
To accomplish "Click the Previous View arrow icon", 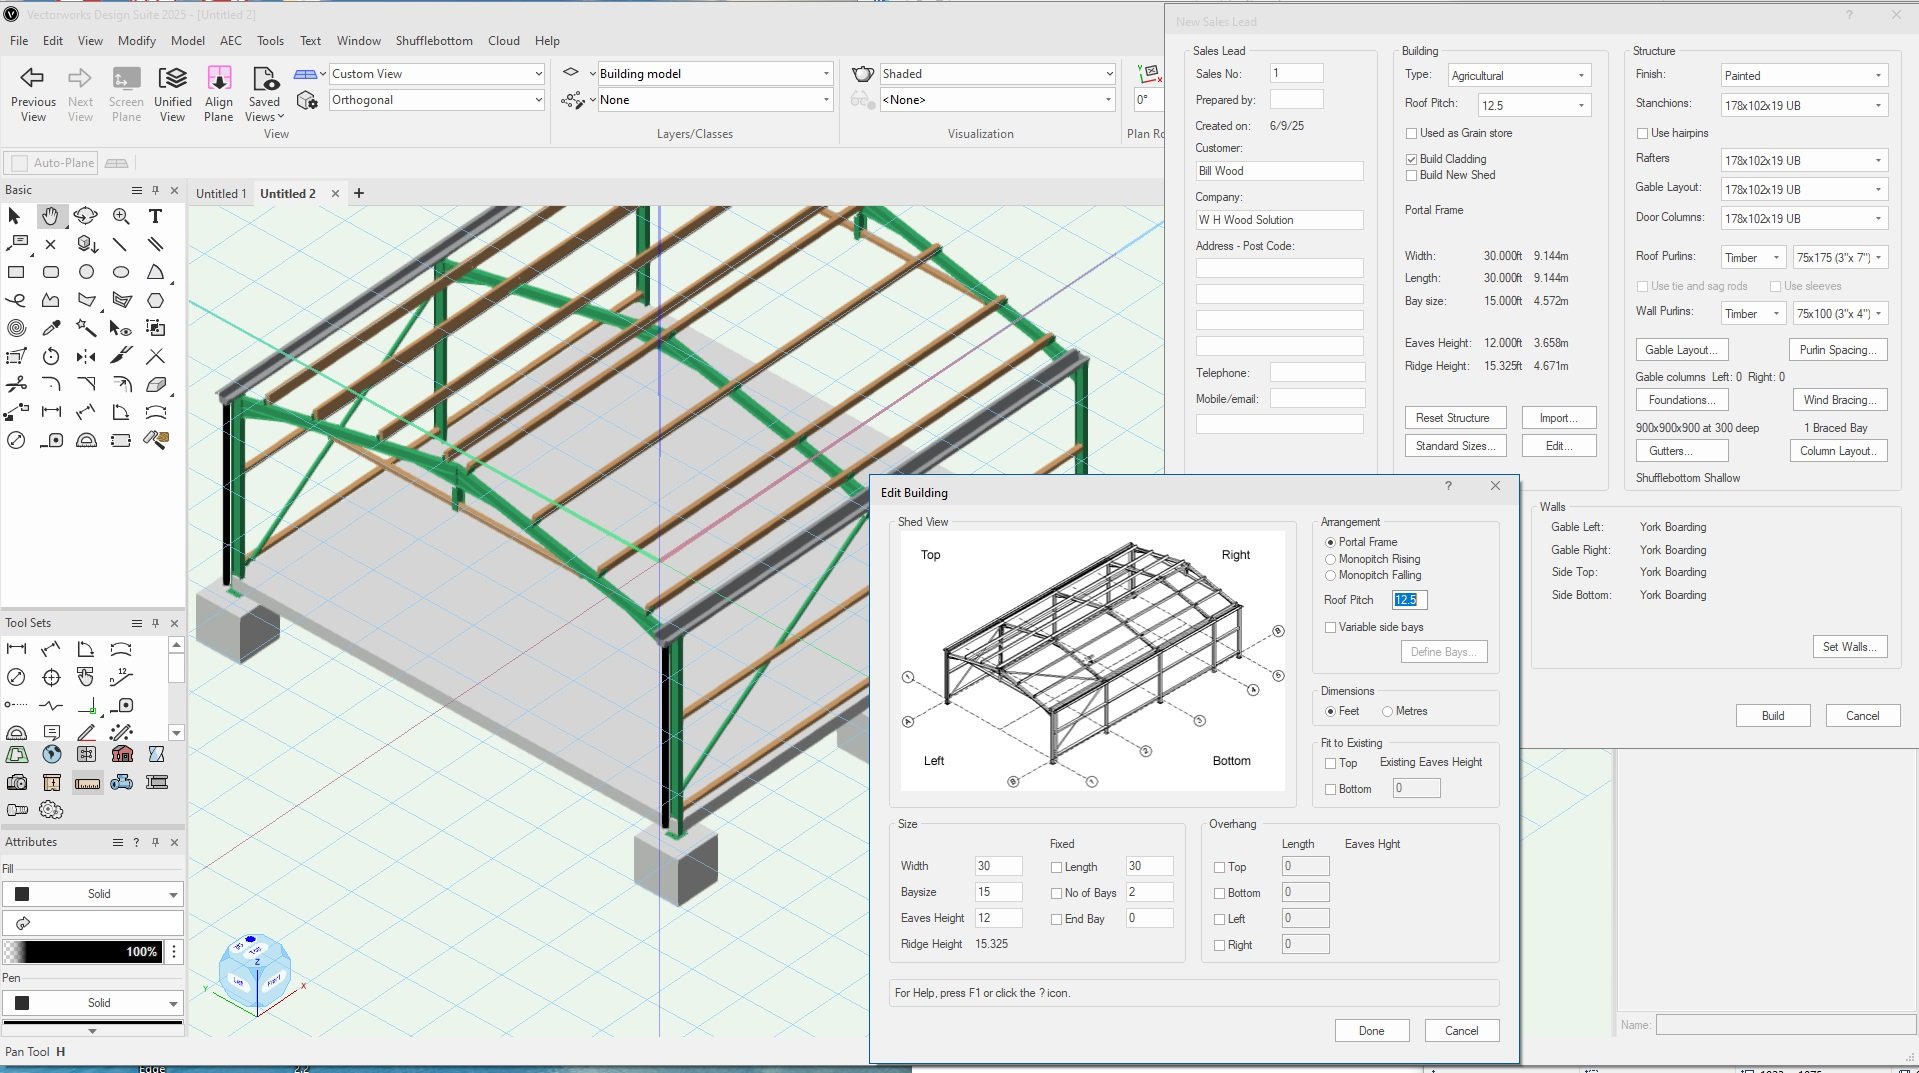I will click(x=33, y=78).
